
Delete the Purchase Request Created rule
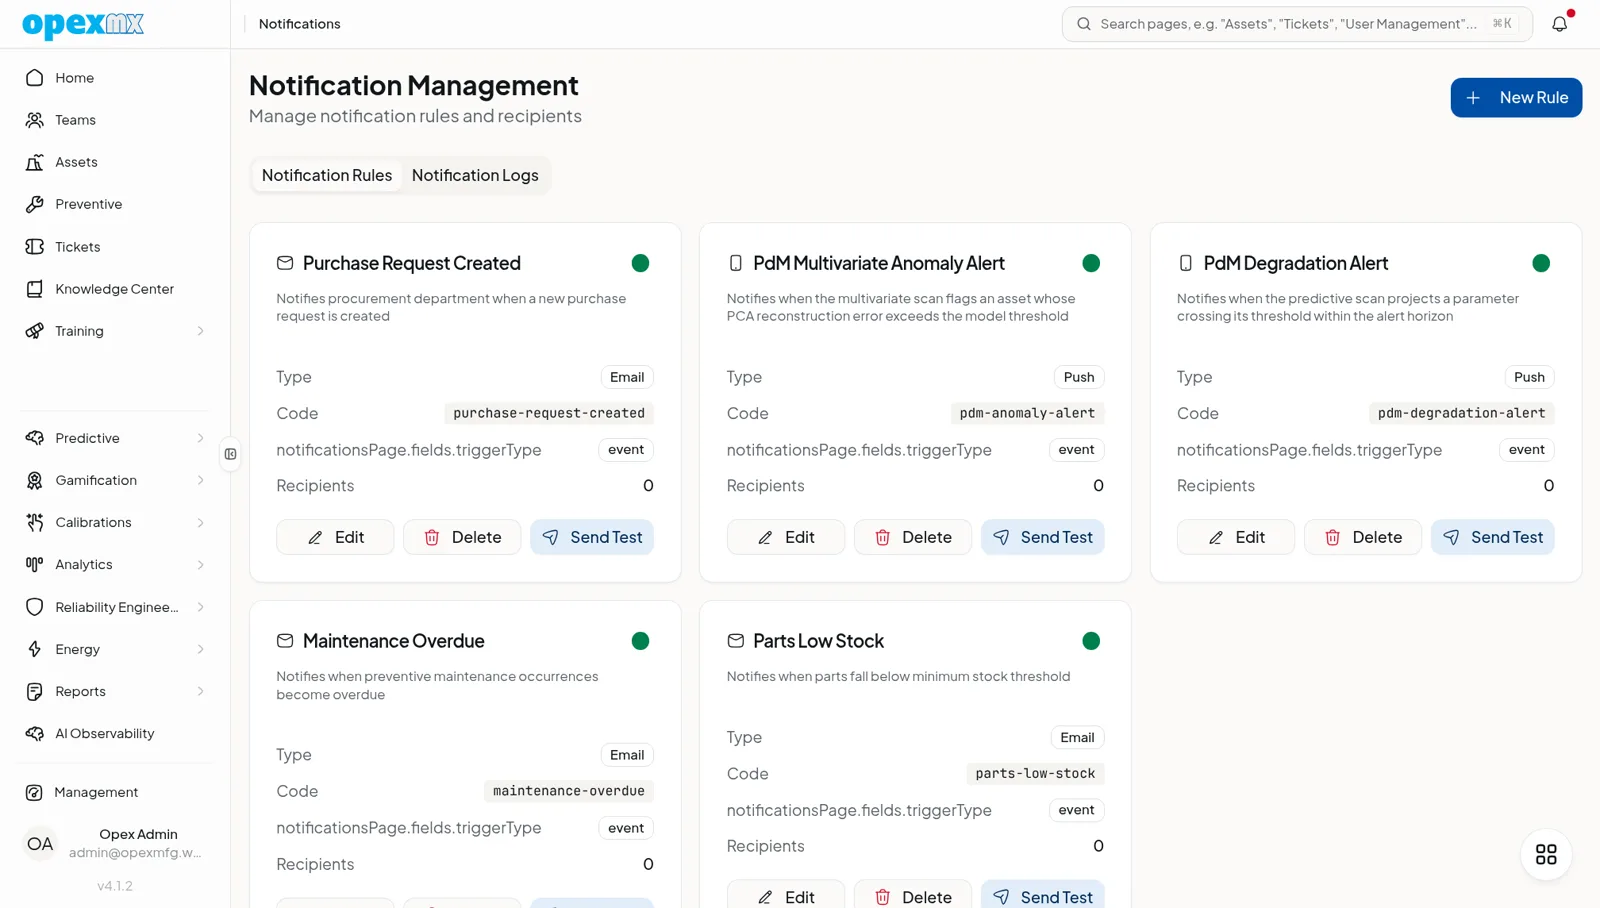[x=462, y=537]
